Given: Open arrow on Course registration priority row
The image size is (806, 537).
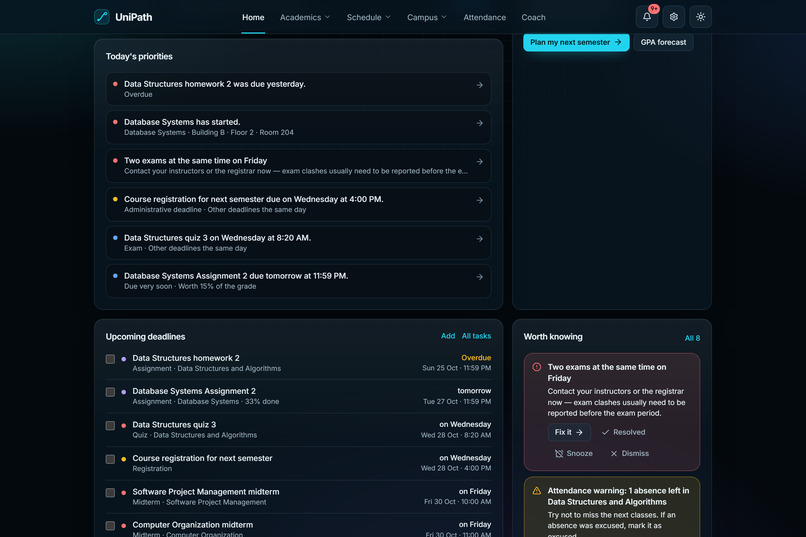Looking at the screenshot, I should click(x=479, y=200).
